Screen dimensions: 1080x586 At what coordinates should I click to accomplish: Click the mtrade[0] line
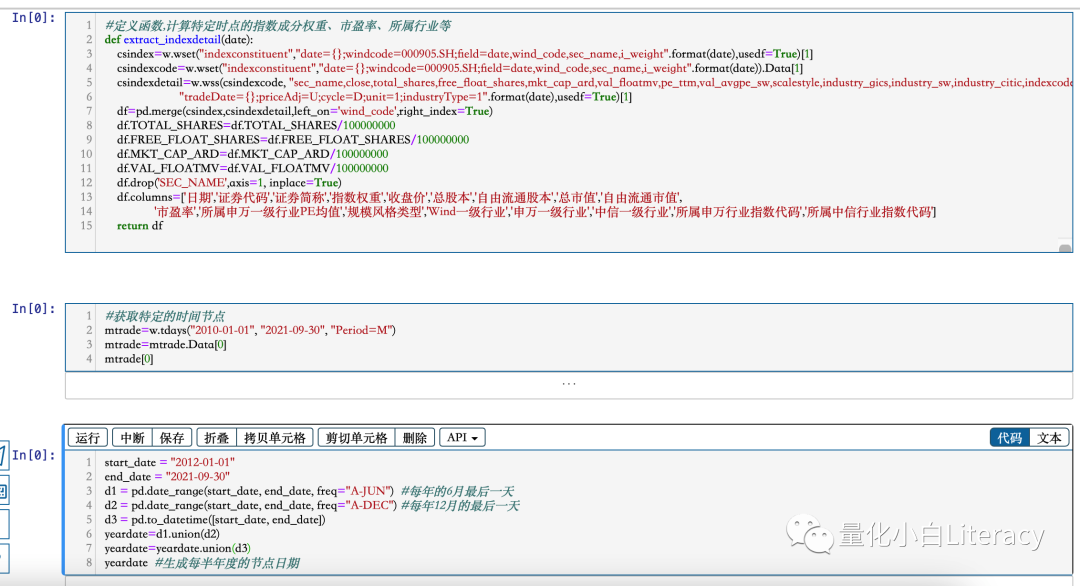[x=129, y=359]
